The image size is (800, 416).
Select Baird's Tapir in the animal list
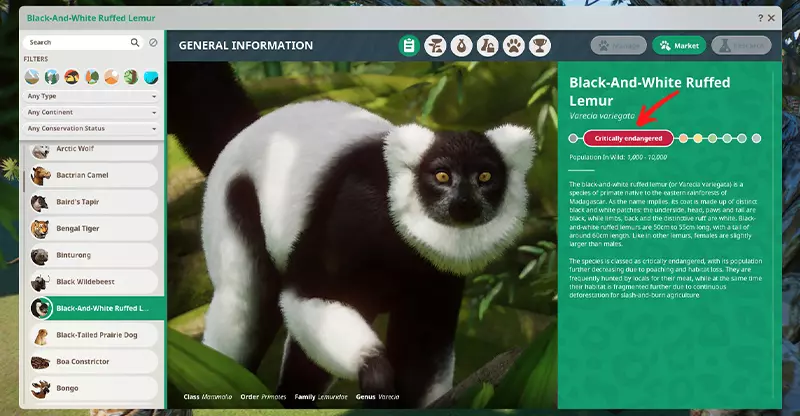tap(93, 202)
